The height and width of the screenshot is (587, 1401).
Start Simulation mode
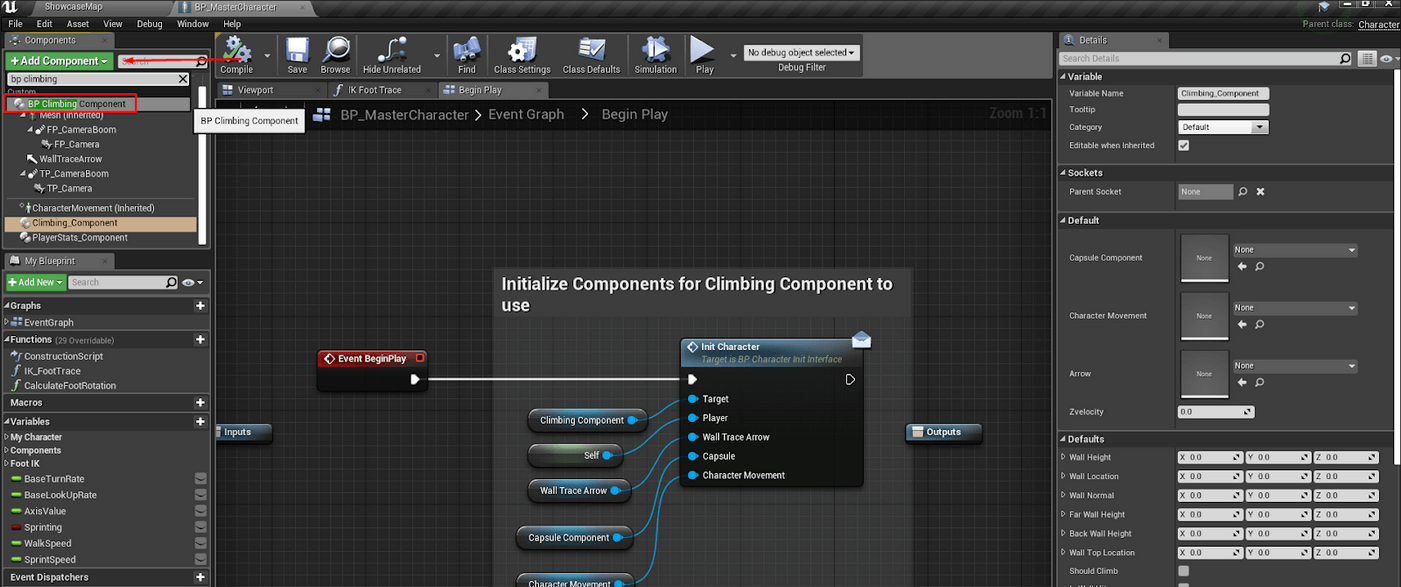coord(655,55)
